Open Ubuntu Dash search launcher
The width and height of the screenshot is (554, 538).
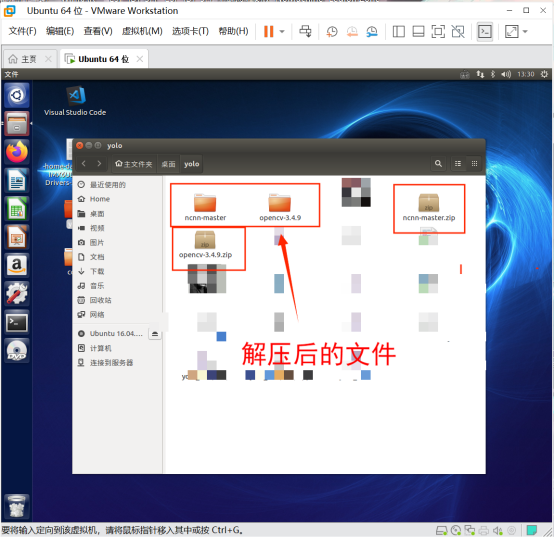(17, 95)
